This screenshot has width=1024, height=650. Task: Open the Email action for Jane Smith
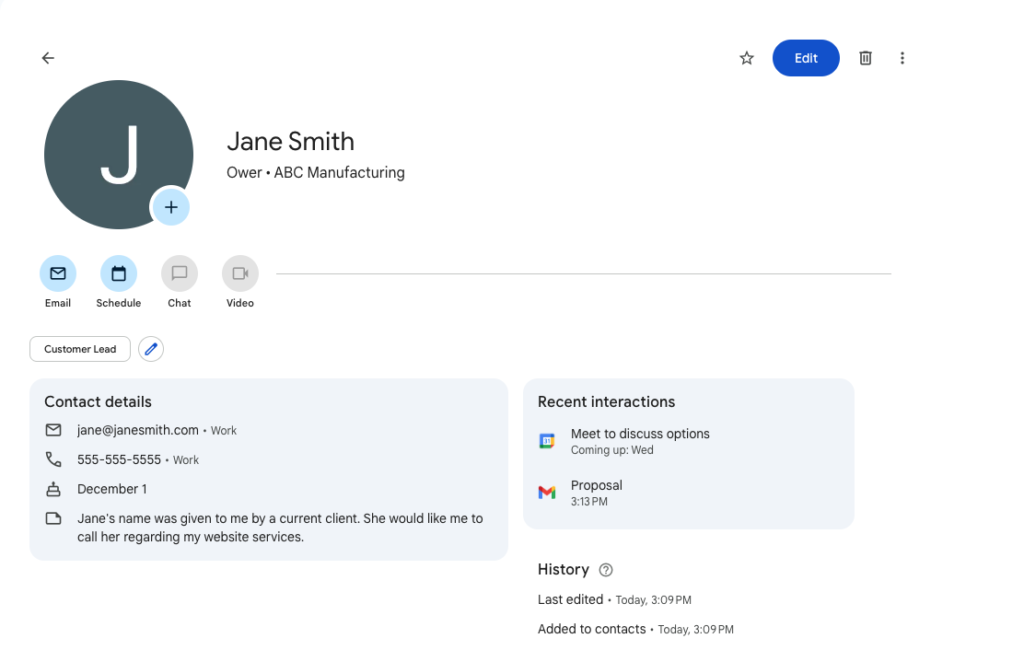[57, 272]
